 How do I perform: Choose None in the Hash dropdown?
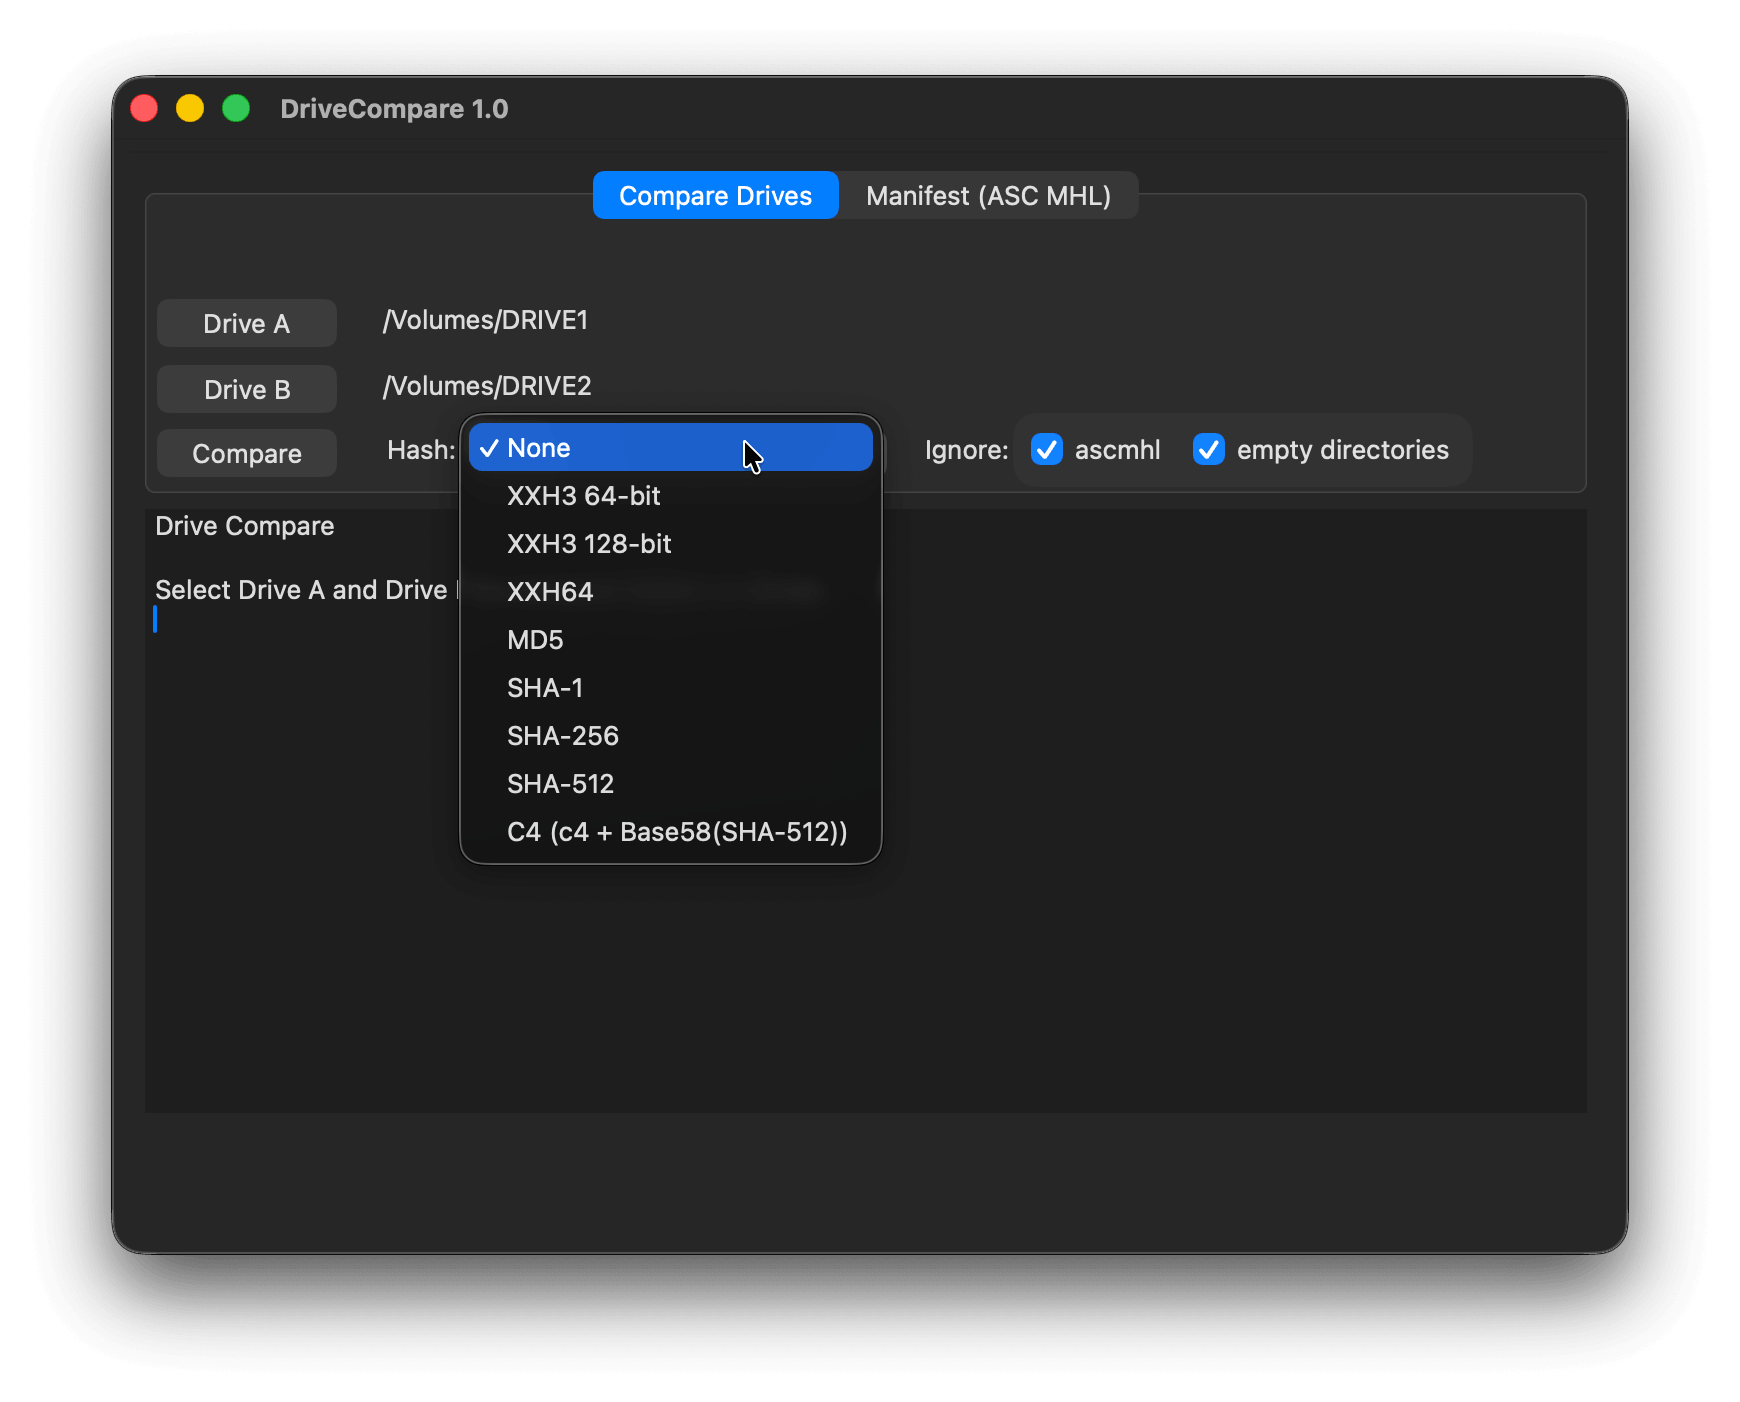670,448
